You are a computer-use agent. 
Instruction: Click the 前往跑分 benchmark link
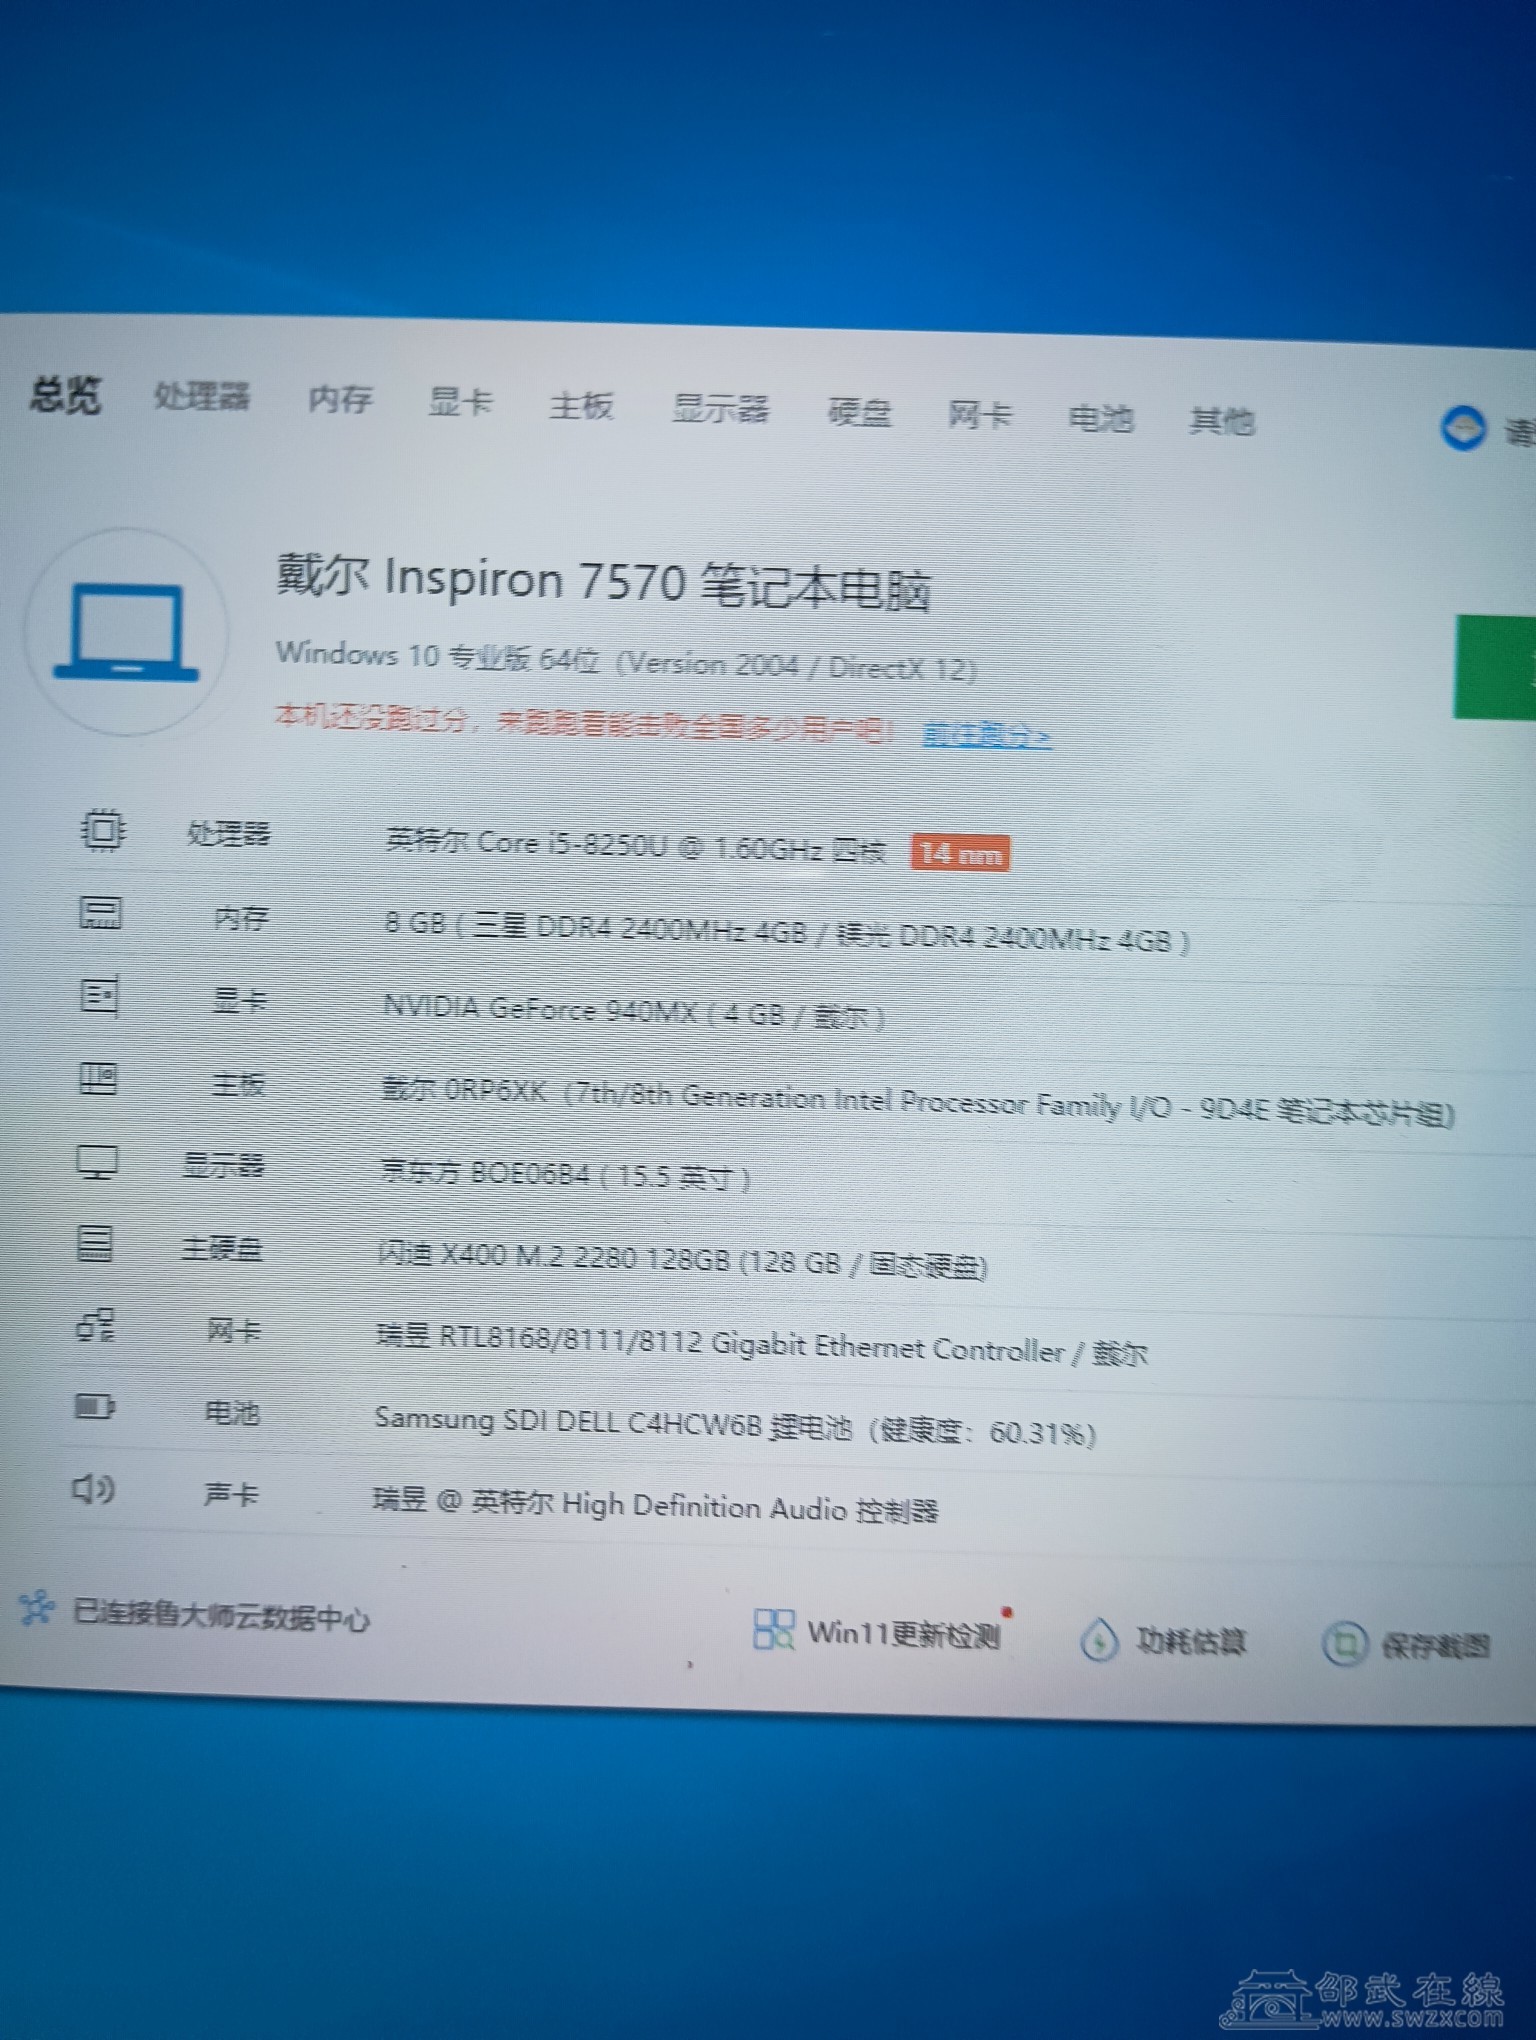[986, 736]
